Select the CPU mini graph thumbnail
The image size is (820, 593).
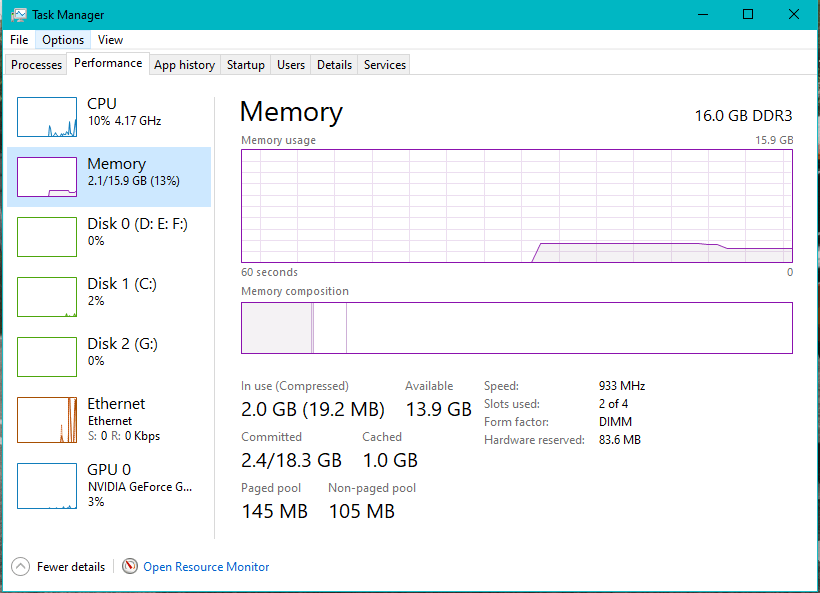(x=47, y=117)
